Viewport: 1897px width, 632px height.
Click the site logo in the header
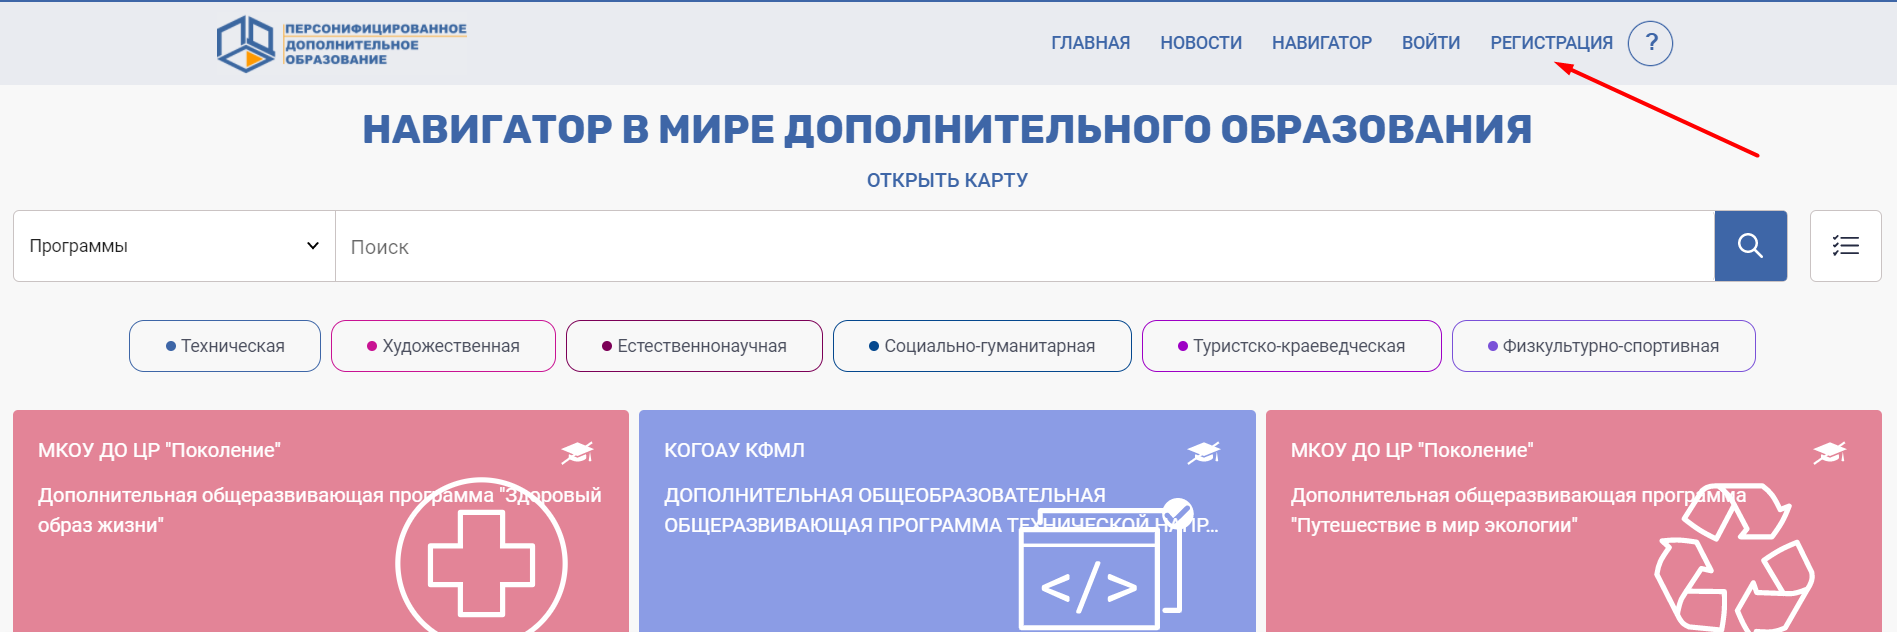(342, 44)
